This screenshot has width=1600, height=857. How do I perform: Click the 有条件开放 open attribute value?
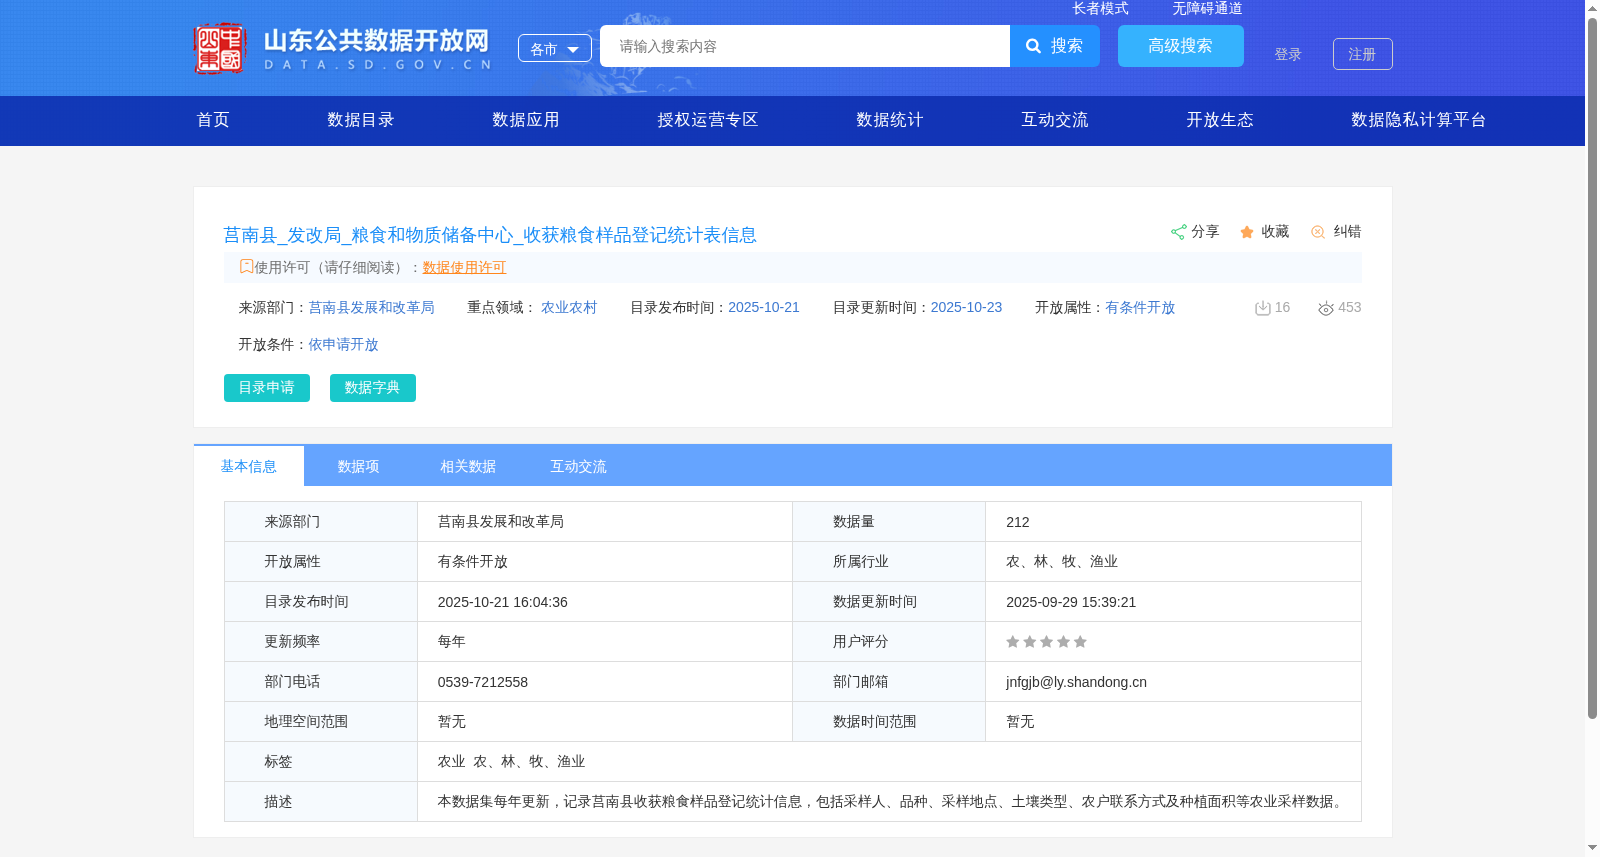tap(1140, 307)
